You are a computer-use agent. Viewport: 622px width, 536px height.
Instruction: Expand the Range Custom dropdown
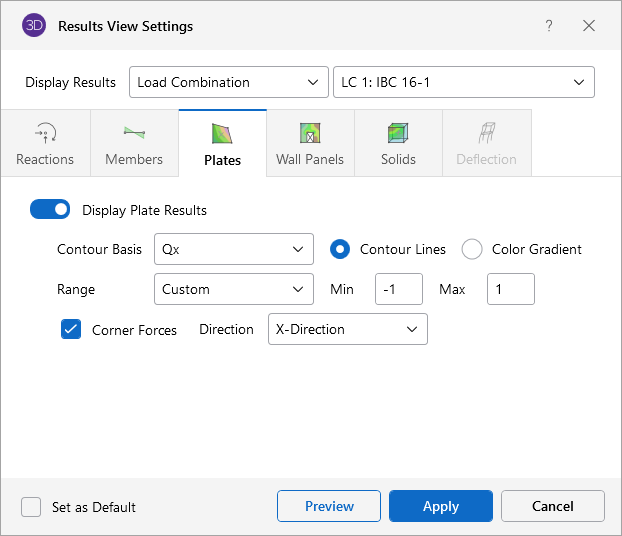pos(233,289)
